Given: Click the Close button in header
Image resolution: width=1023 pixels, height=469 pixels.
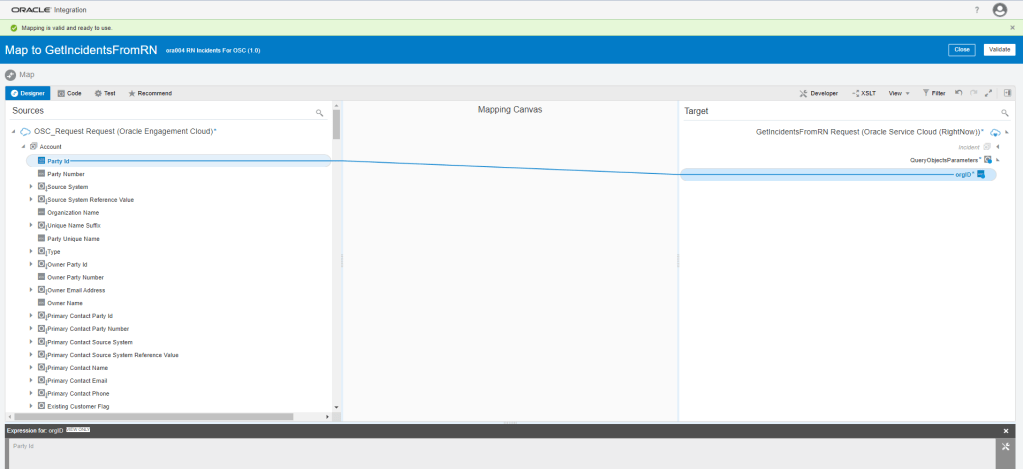Looking at the screenshot, I should point(962,49).
